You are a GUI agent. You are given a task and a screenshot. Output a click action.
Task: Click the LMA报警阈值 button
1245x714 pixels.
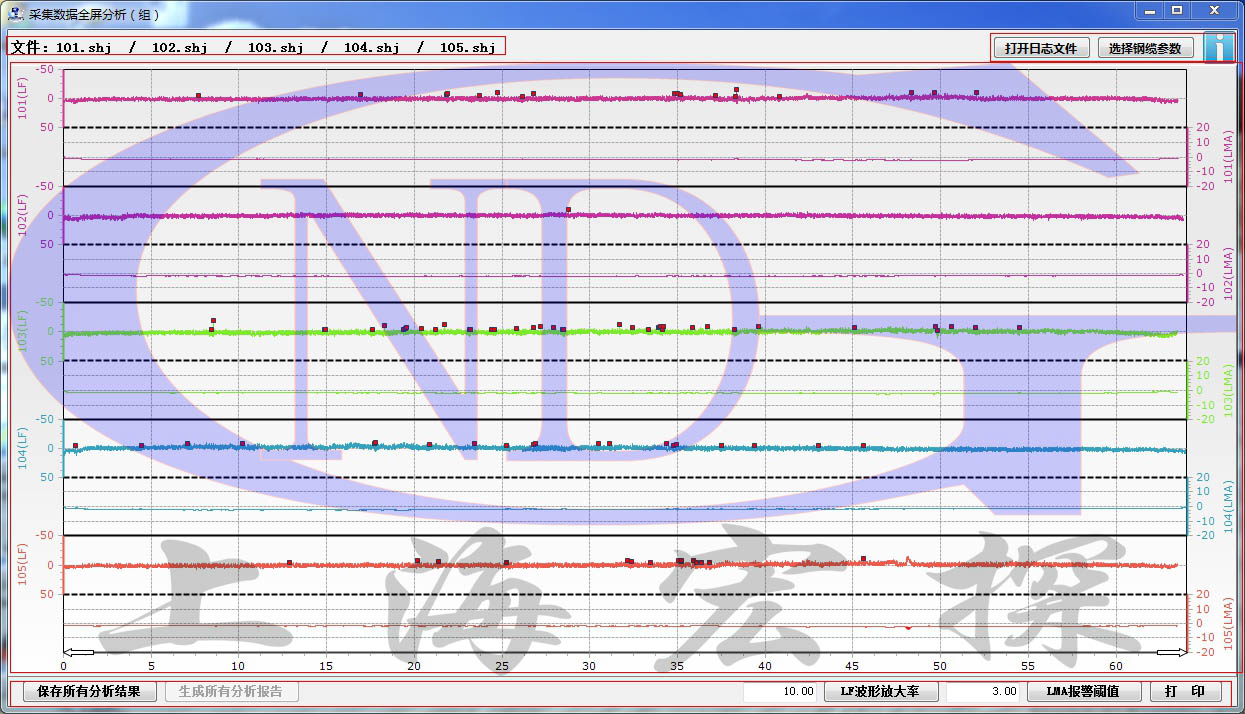coord(1082,691)
